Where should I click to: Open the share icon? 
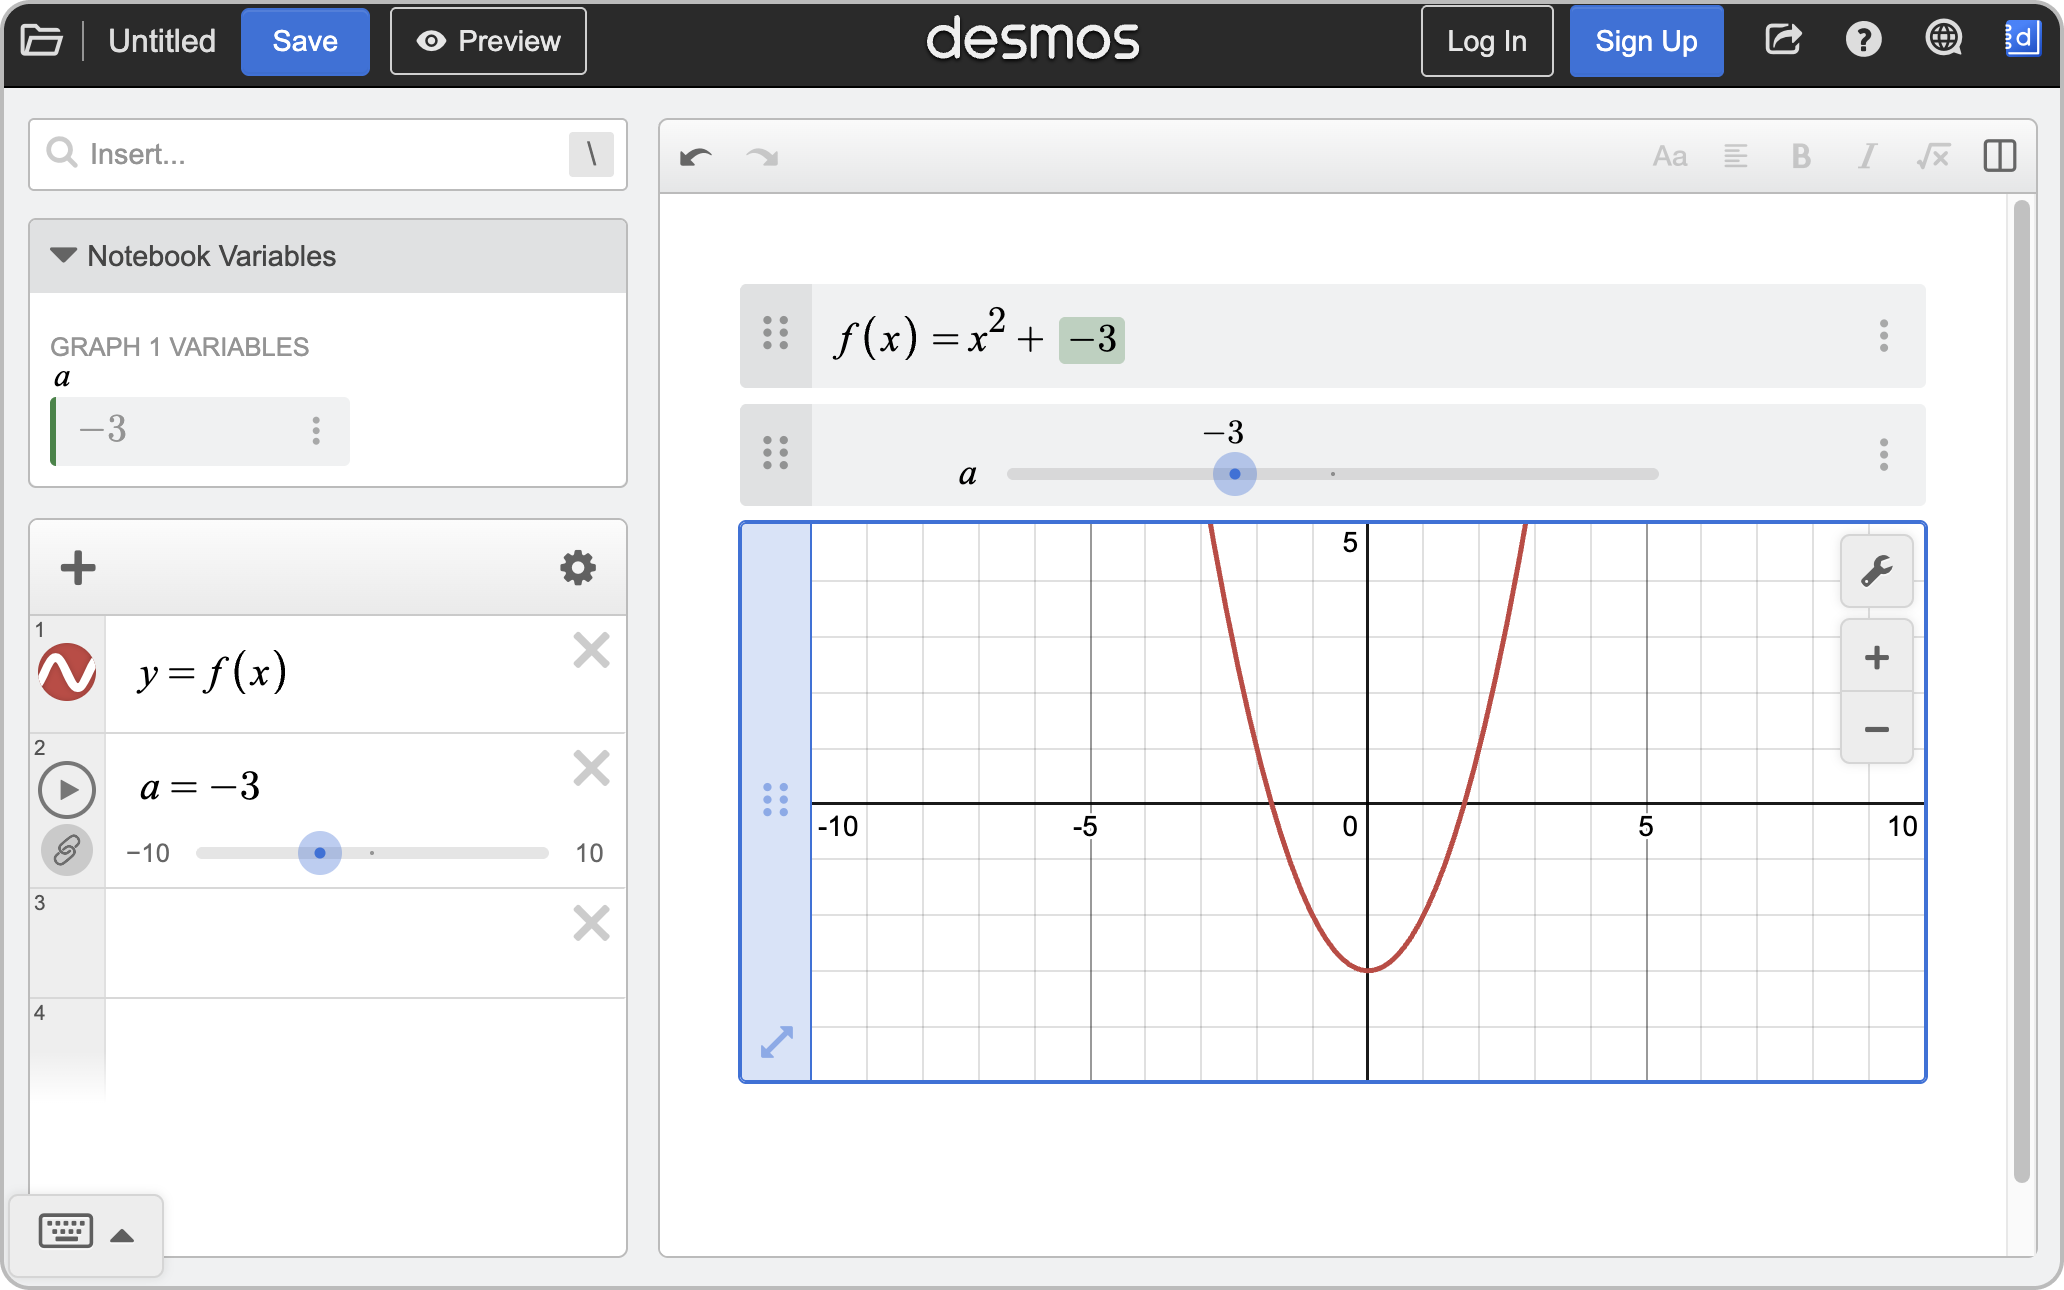[x=1783, y=40]
